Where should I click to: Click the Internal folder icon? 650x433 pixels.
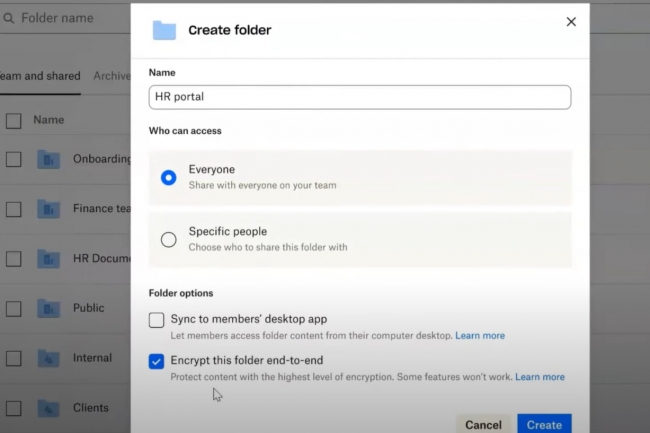[48, 357]
